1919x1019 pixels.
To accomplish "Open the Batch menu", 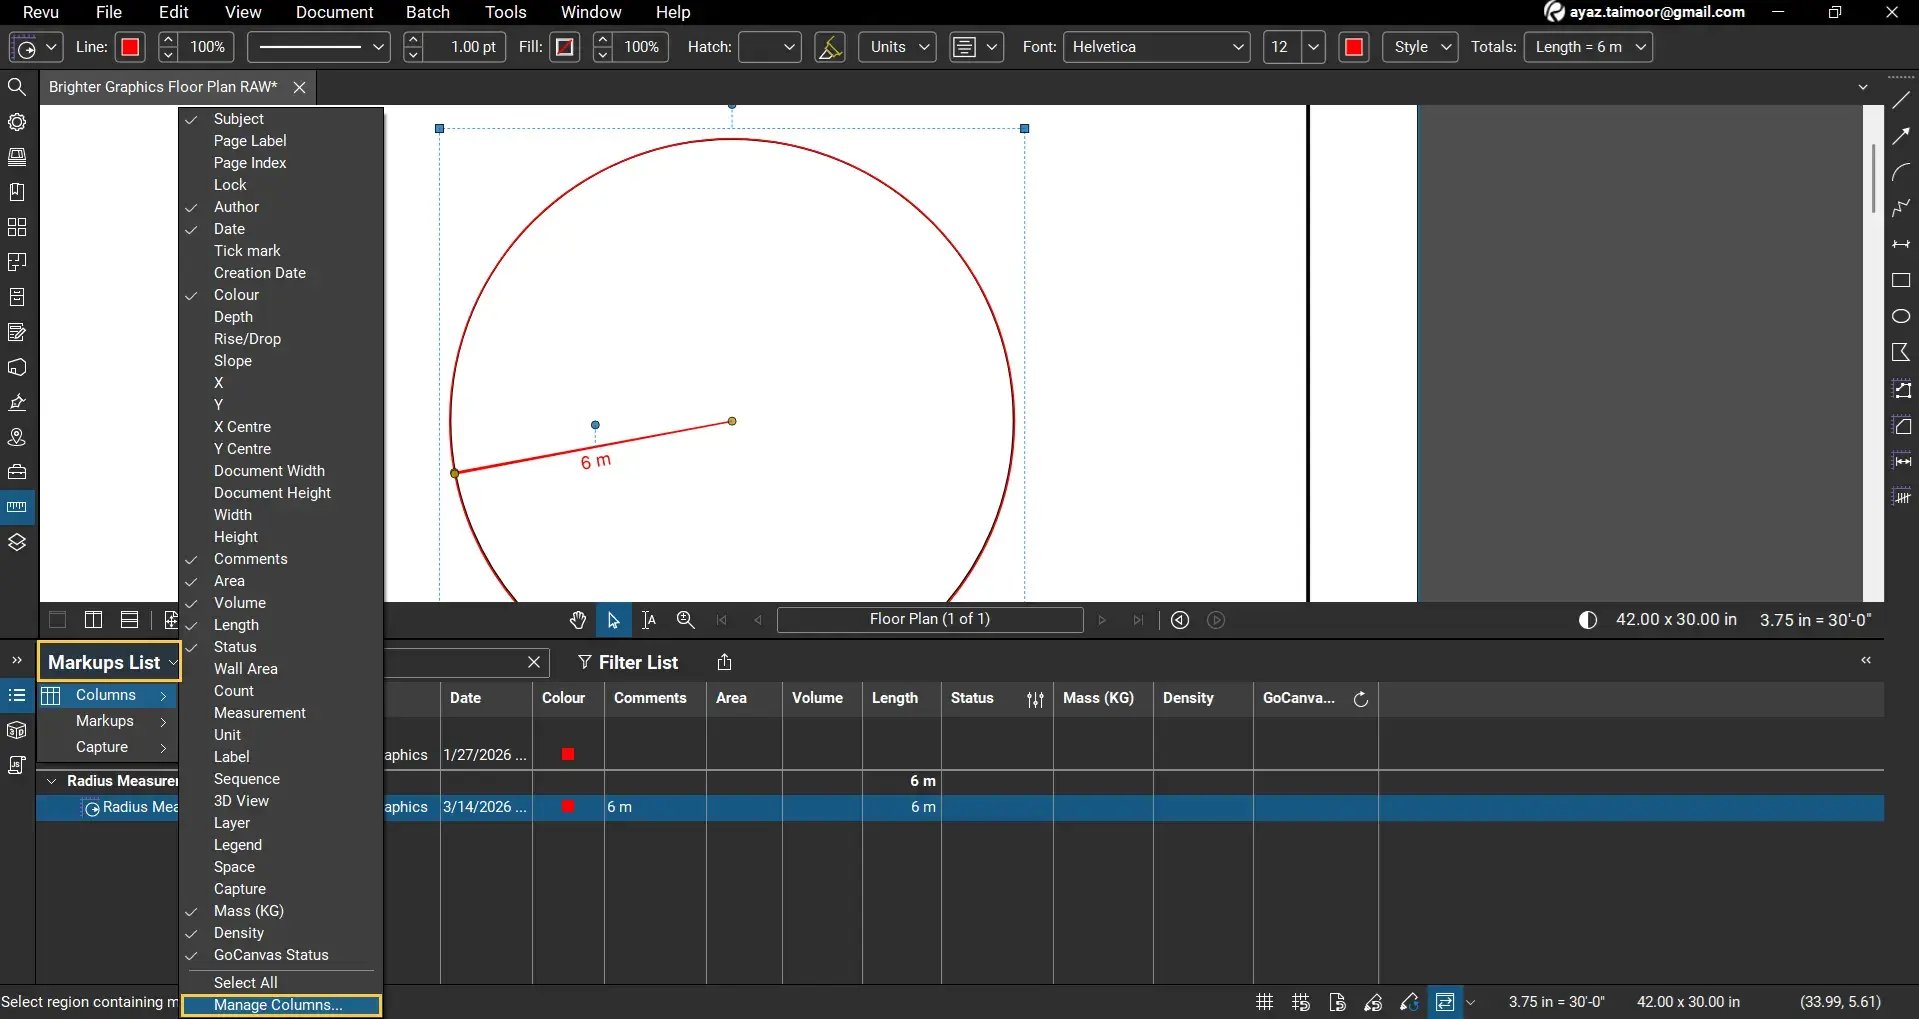I will click(x=428, y=12).
